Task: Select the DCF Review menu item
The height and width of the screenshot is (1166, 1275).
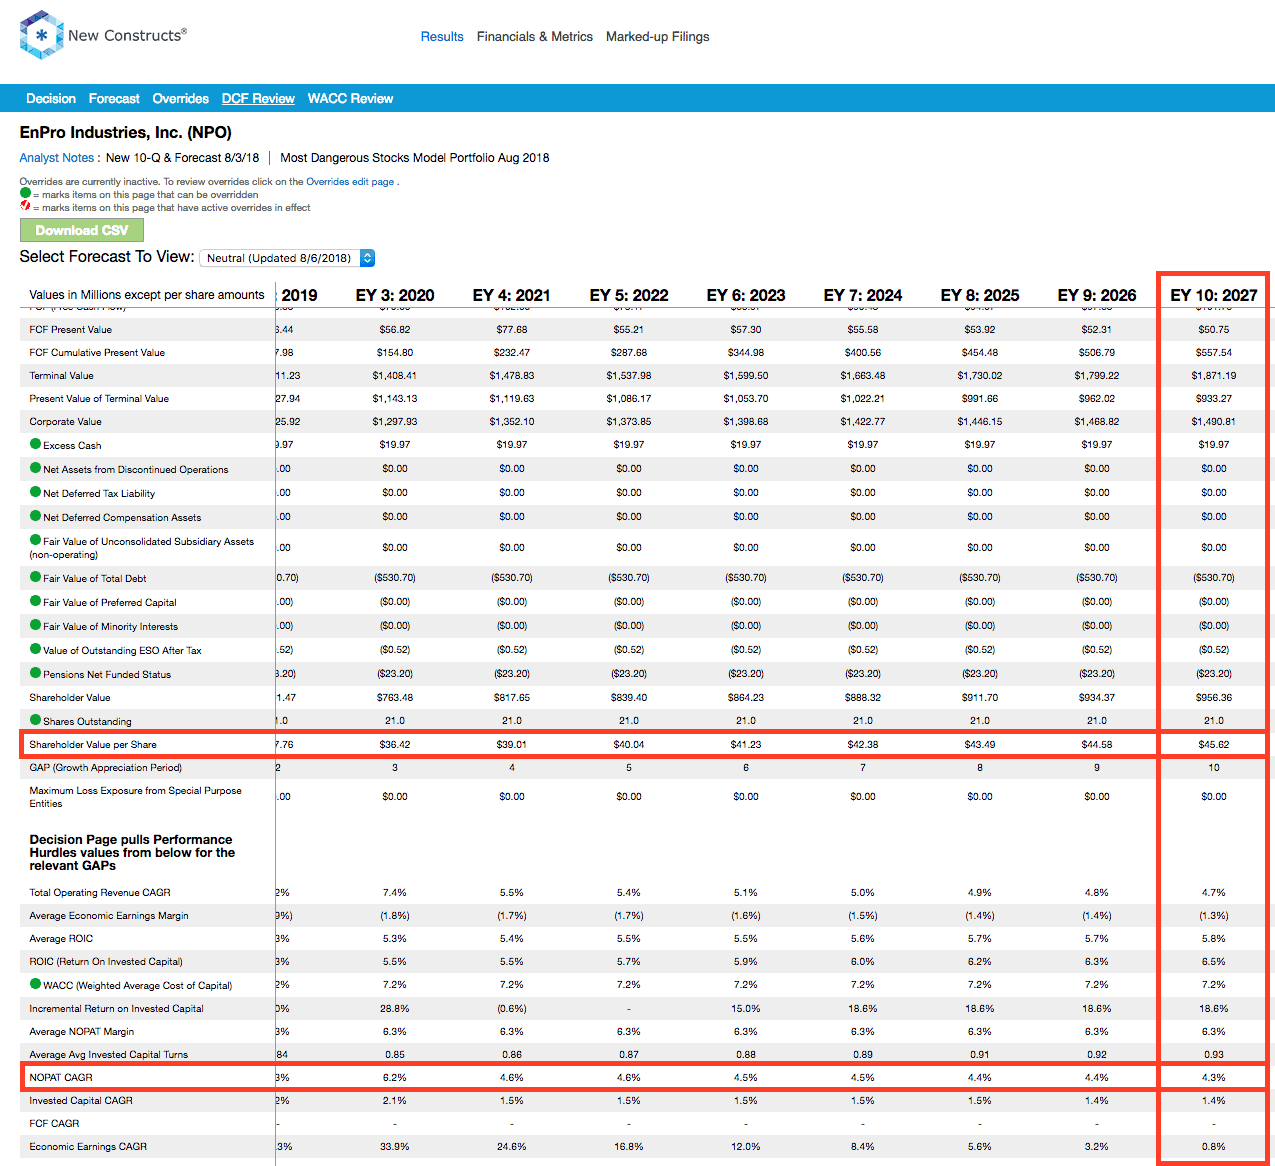Action: pyautogui.click(x=258, y=98)
